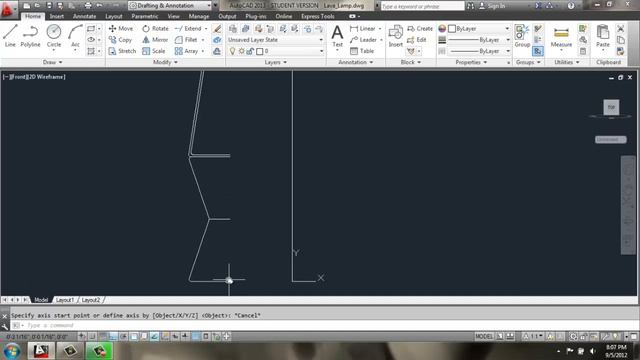Screen dimensions: 640x360
Task: Activate the Rotate tool
Action: point(155,29)
